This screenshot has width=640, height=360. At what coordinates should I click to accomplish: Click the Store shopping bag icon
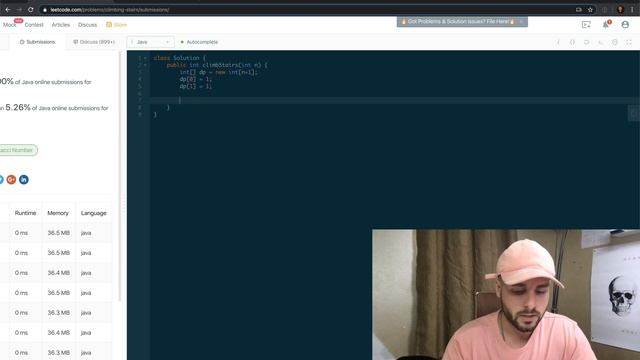point(109,25)
